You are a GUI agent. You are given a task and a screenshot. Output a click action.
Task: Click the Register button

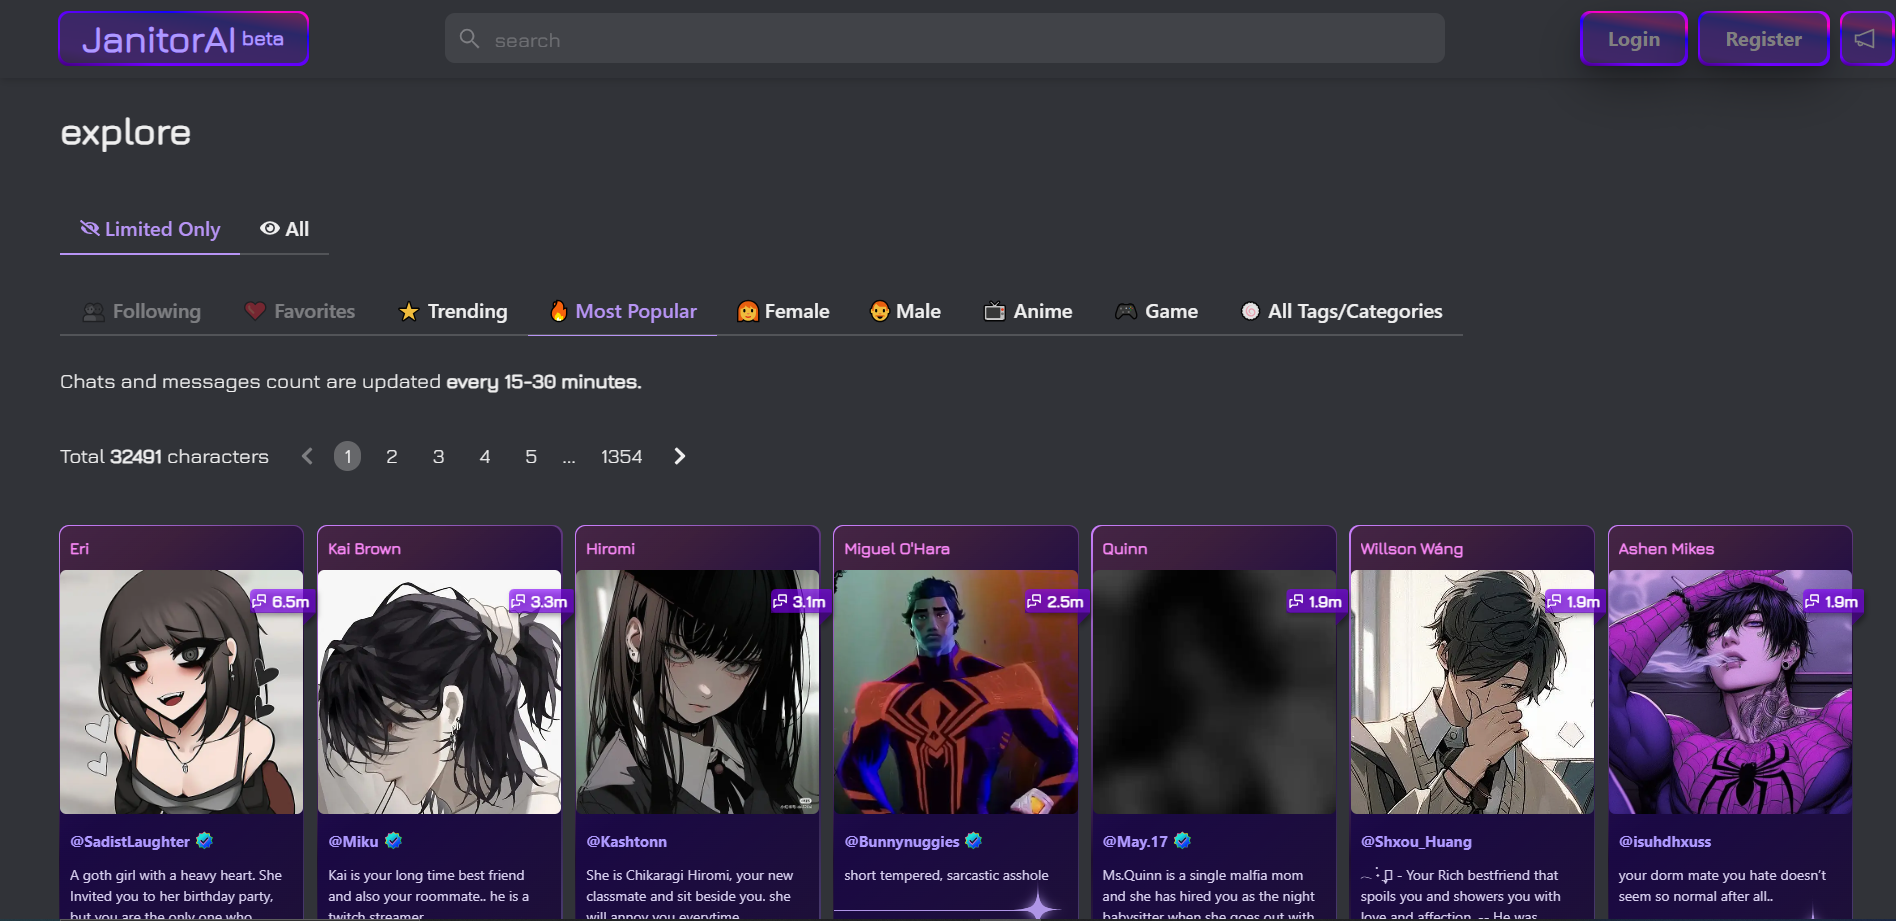[x=1763, y=39]
